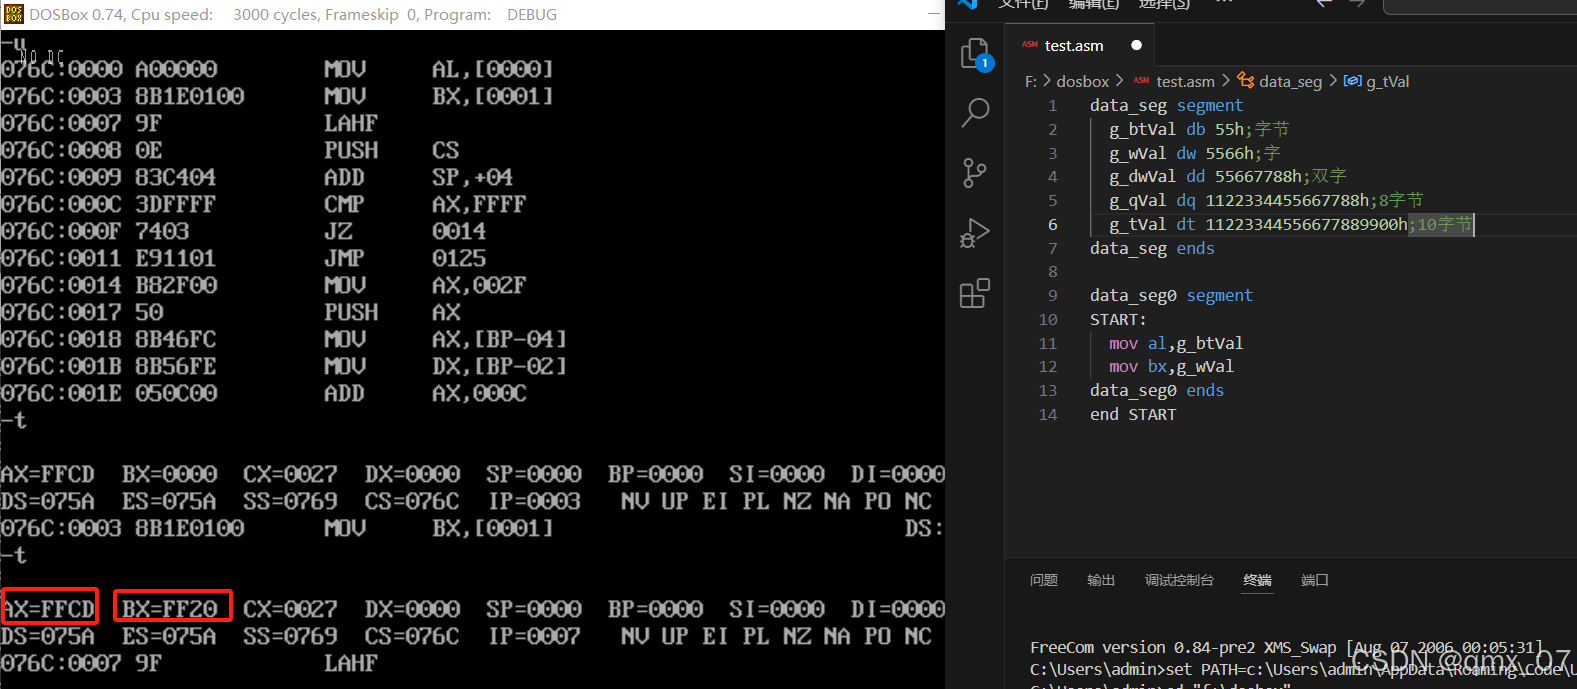The image size is (1577, 689).
Task: Click the DOSBox title bar text
Action: pyautogui.click(x=293, y=15)
